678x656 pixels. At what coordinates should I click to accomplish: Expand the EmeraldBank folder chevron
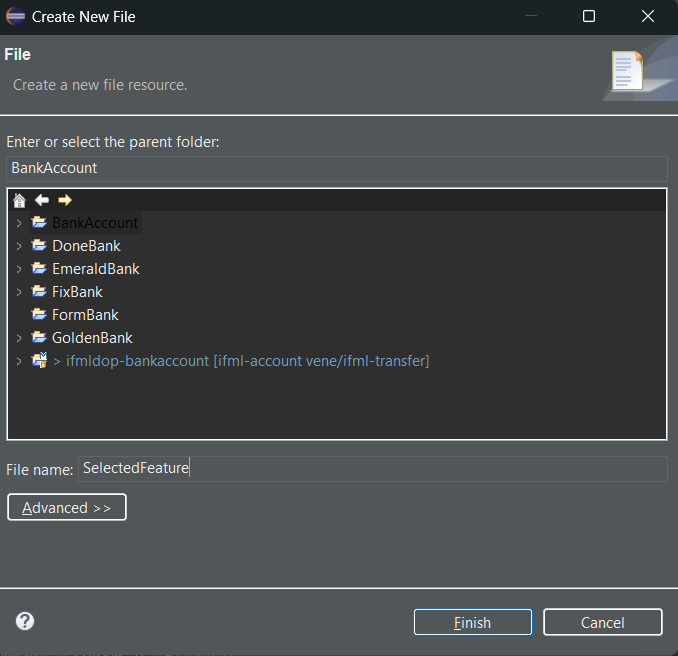coord(19,269)
